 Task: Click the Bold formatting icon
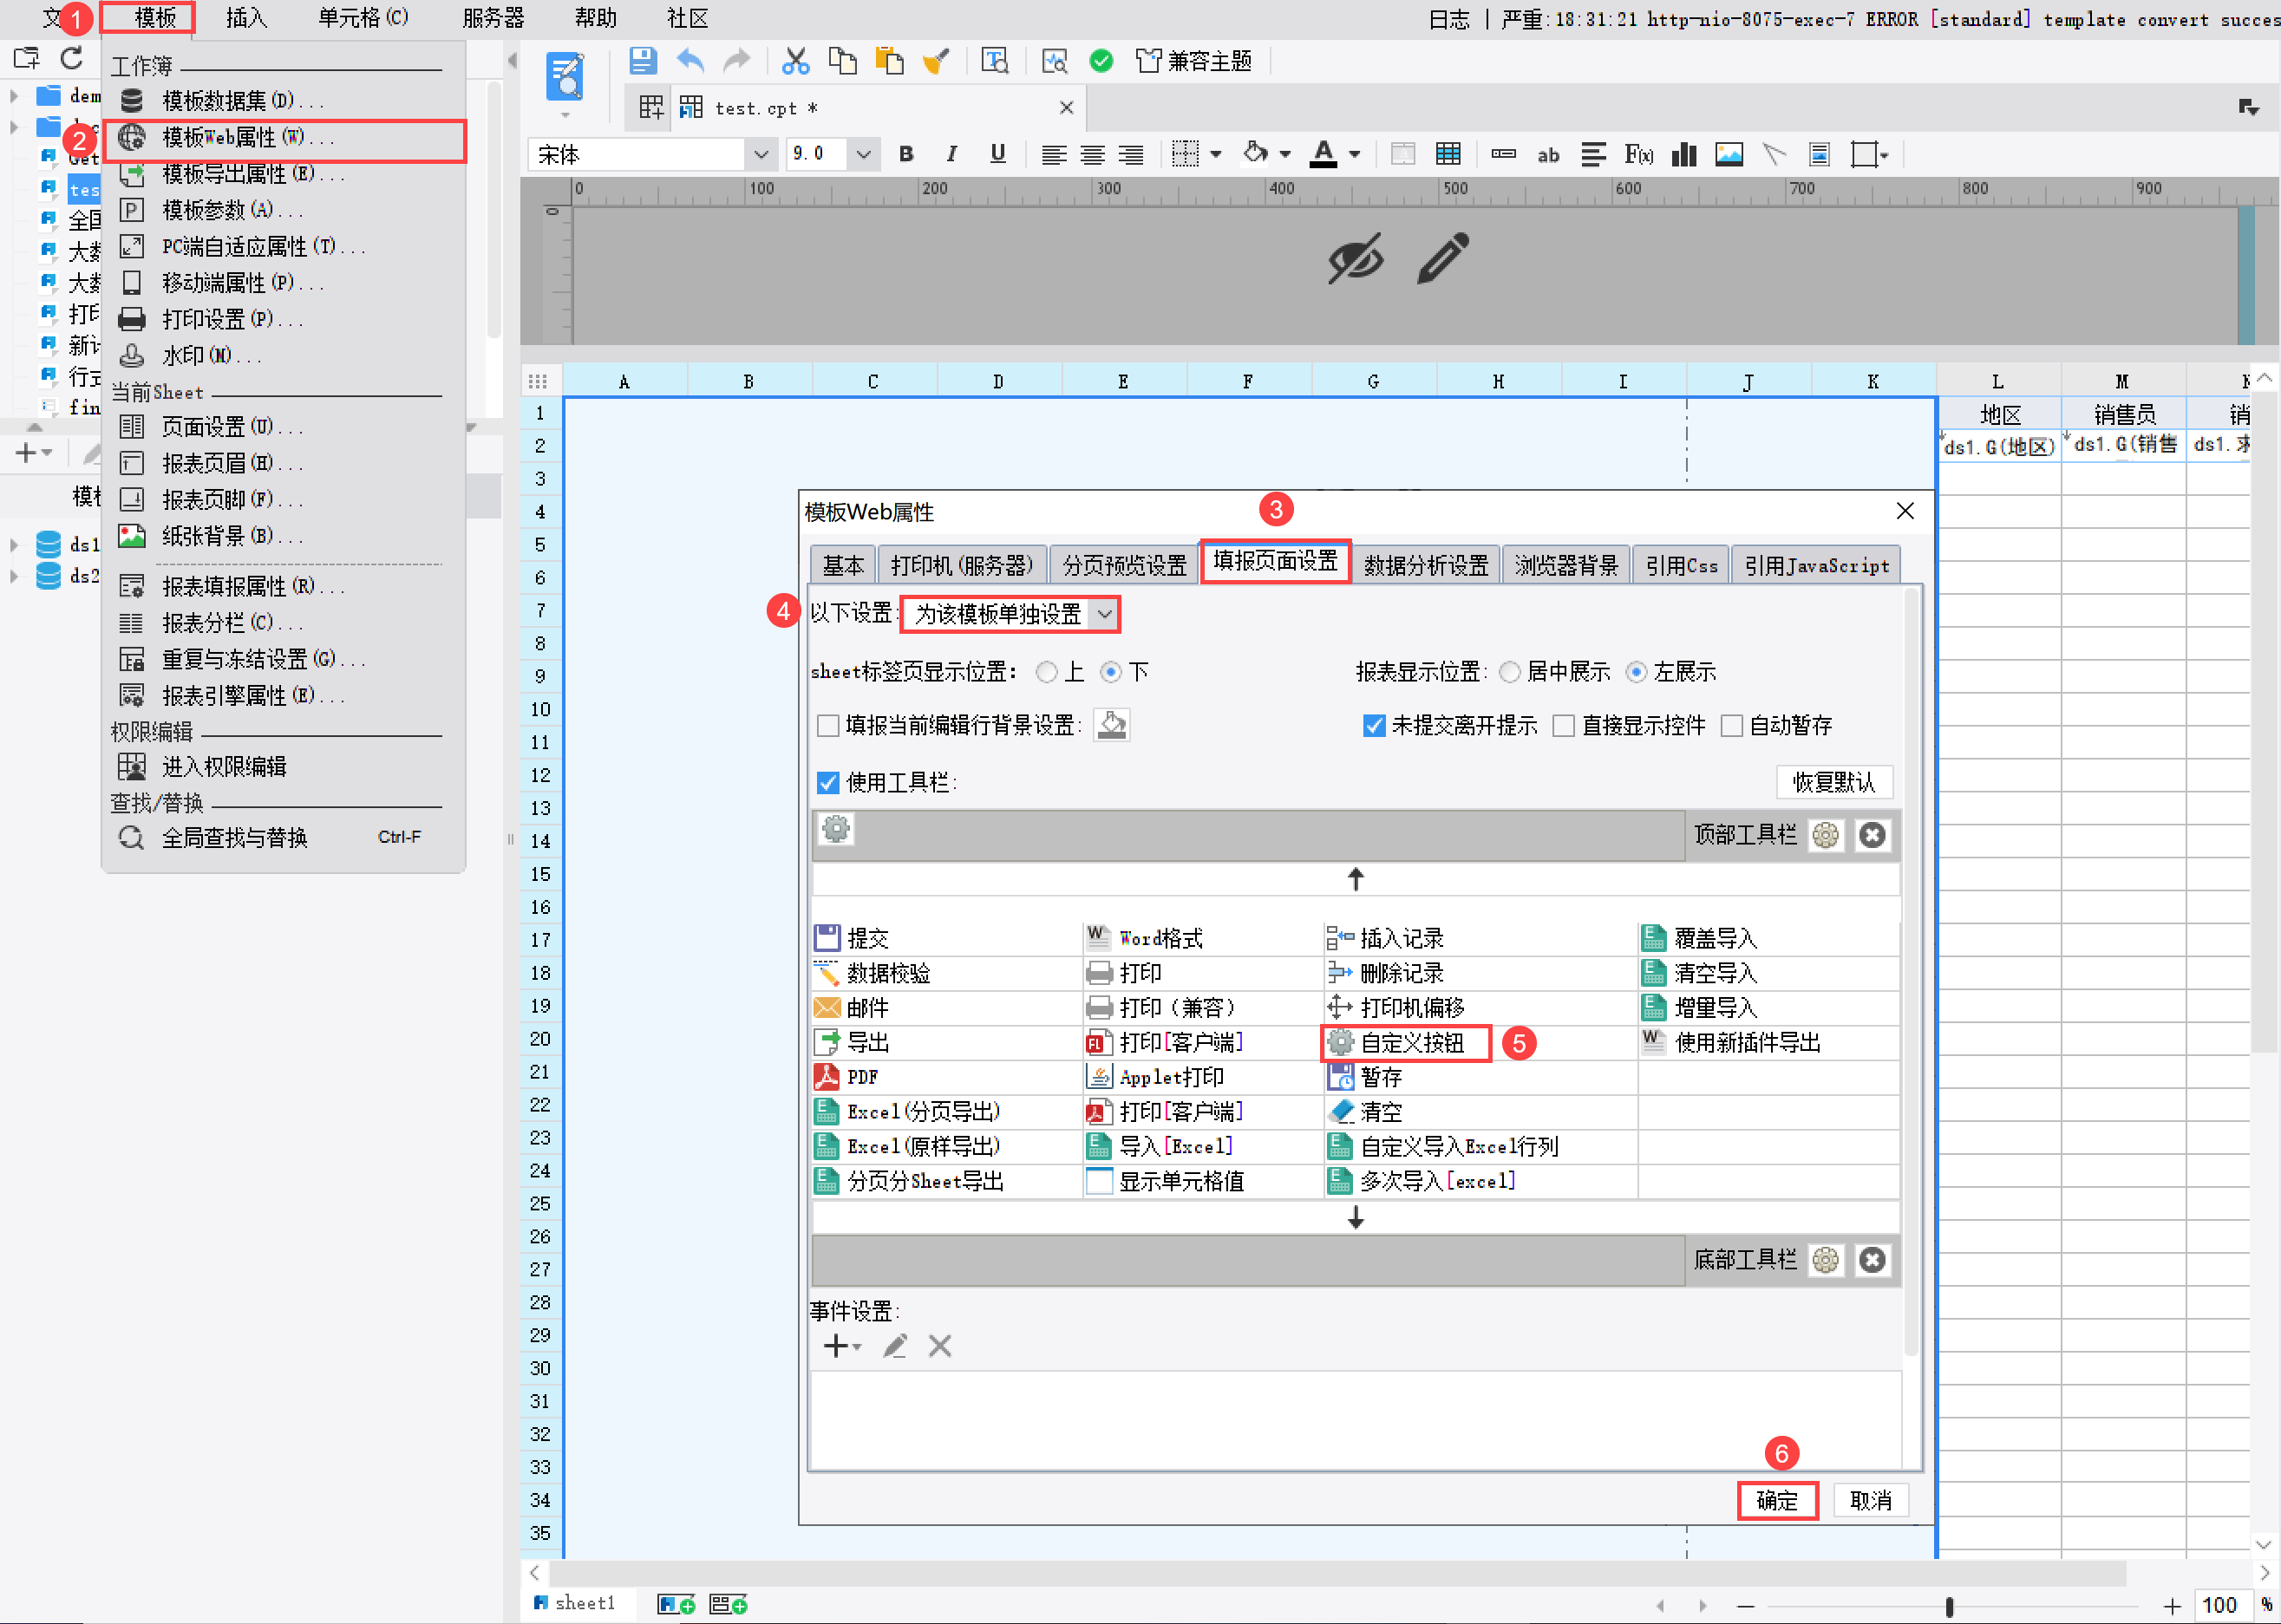906,154
